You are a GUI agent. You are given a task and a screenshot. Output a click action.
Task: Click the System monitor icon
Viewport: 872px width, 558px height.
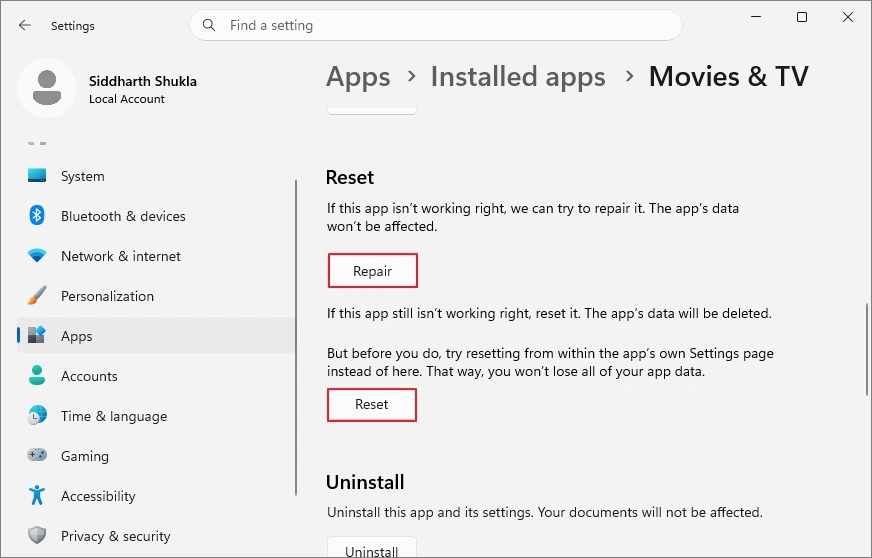(x=37, y=176)
